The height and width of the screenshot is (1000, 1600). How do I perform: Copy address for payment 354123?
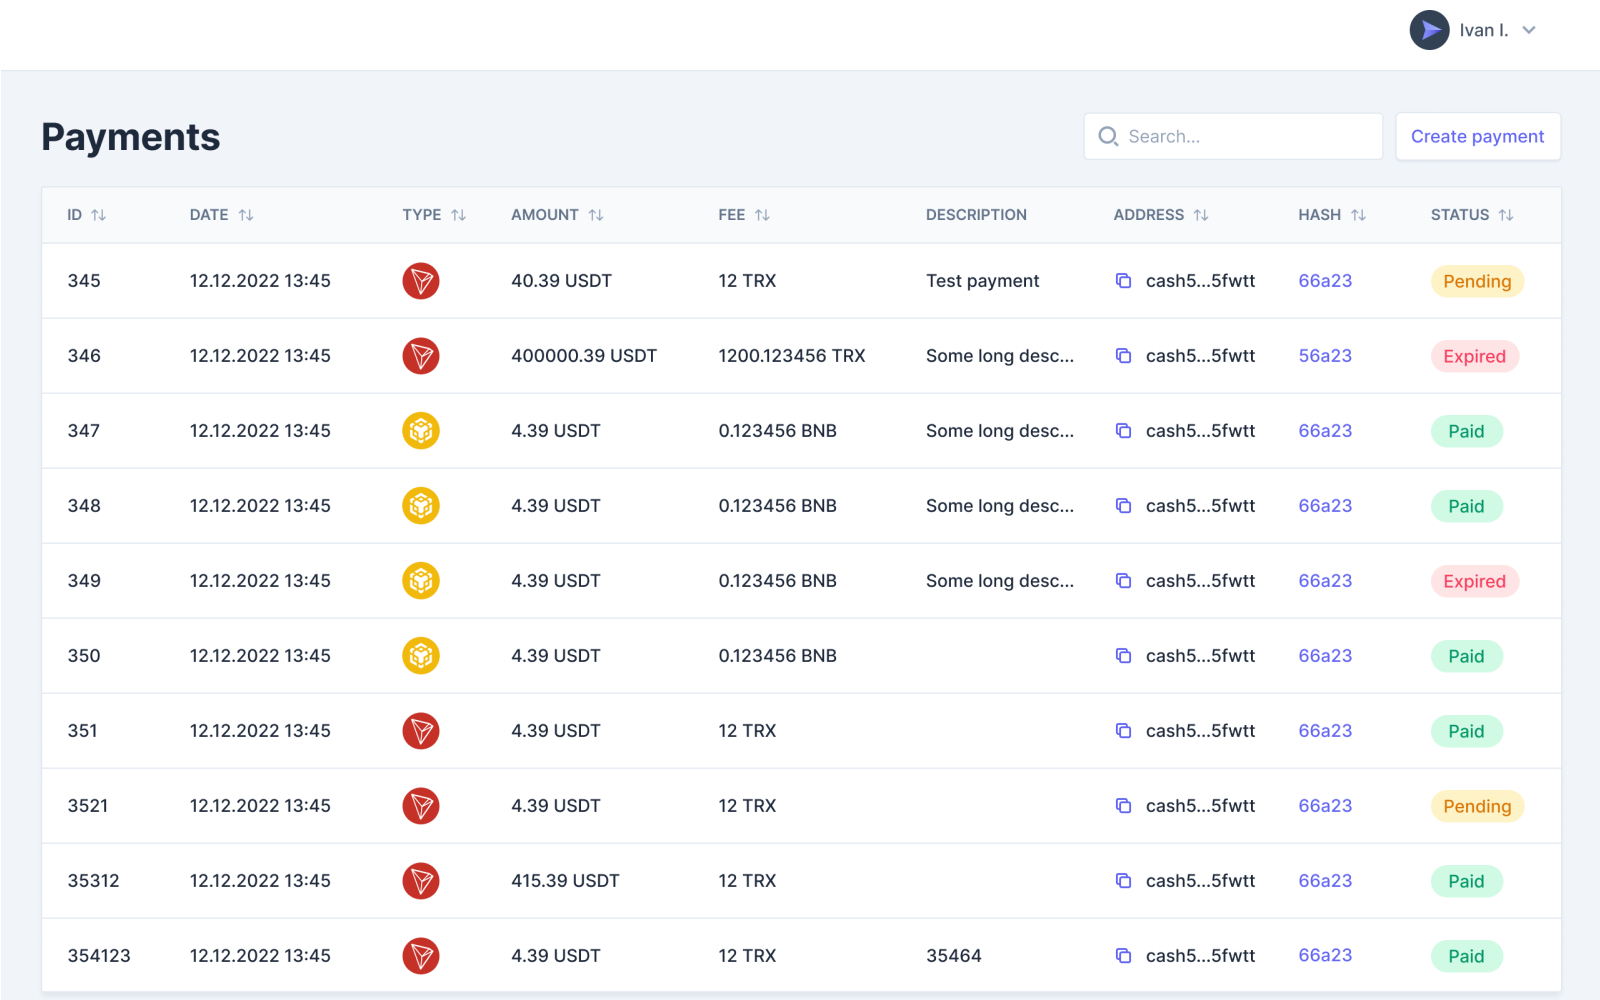tap(1124, 956)
